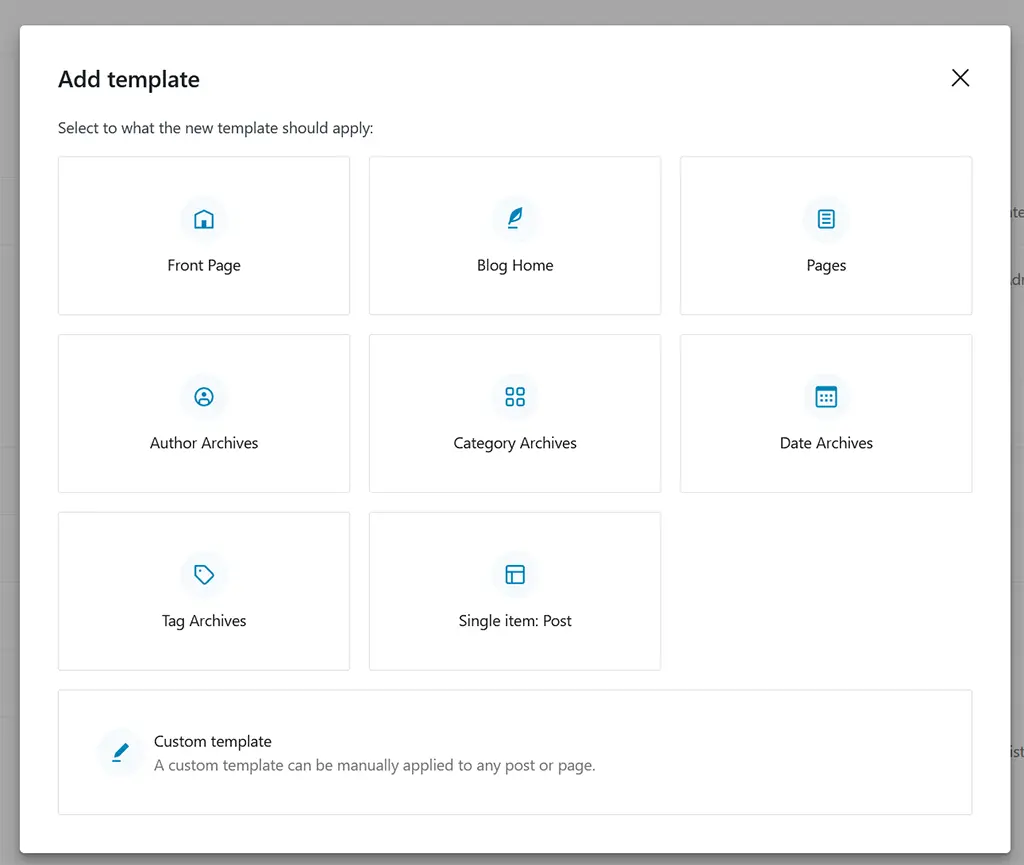This screenshot has height=865, width=1024.
Task: Pick the Tag Archives text label
Action: (204, 621)
